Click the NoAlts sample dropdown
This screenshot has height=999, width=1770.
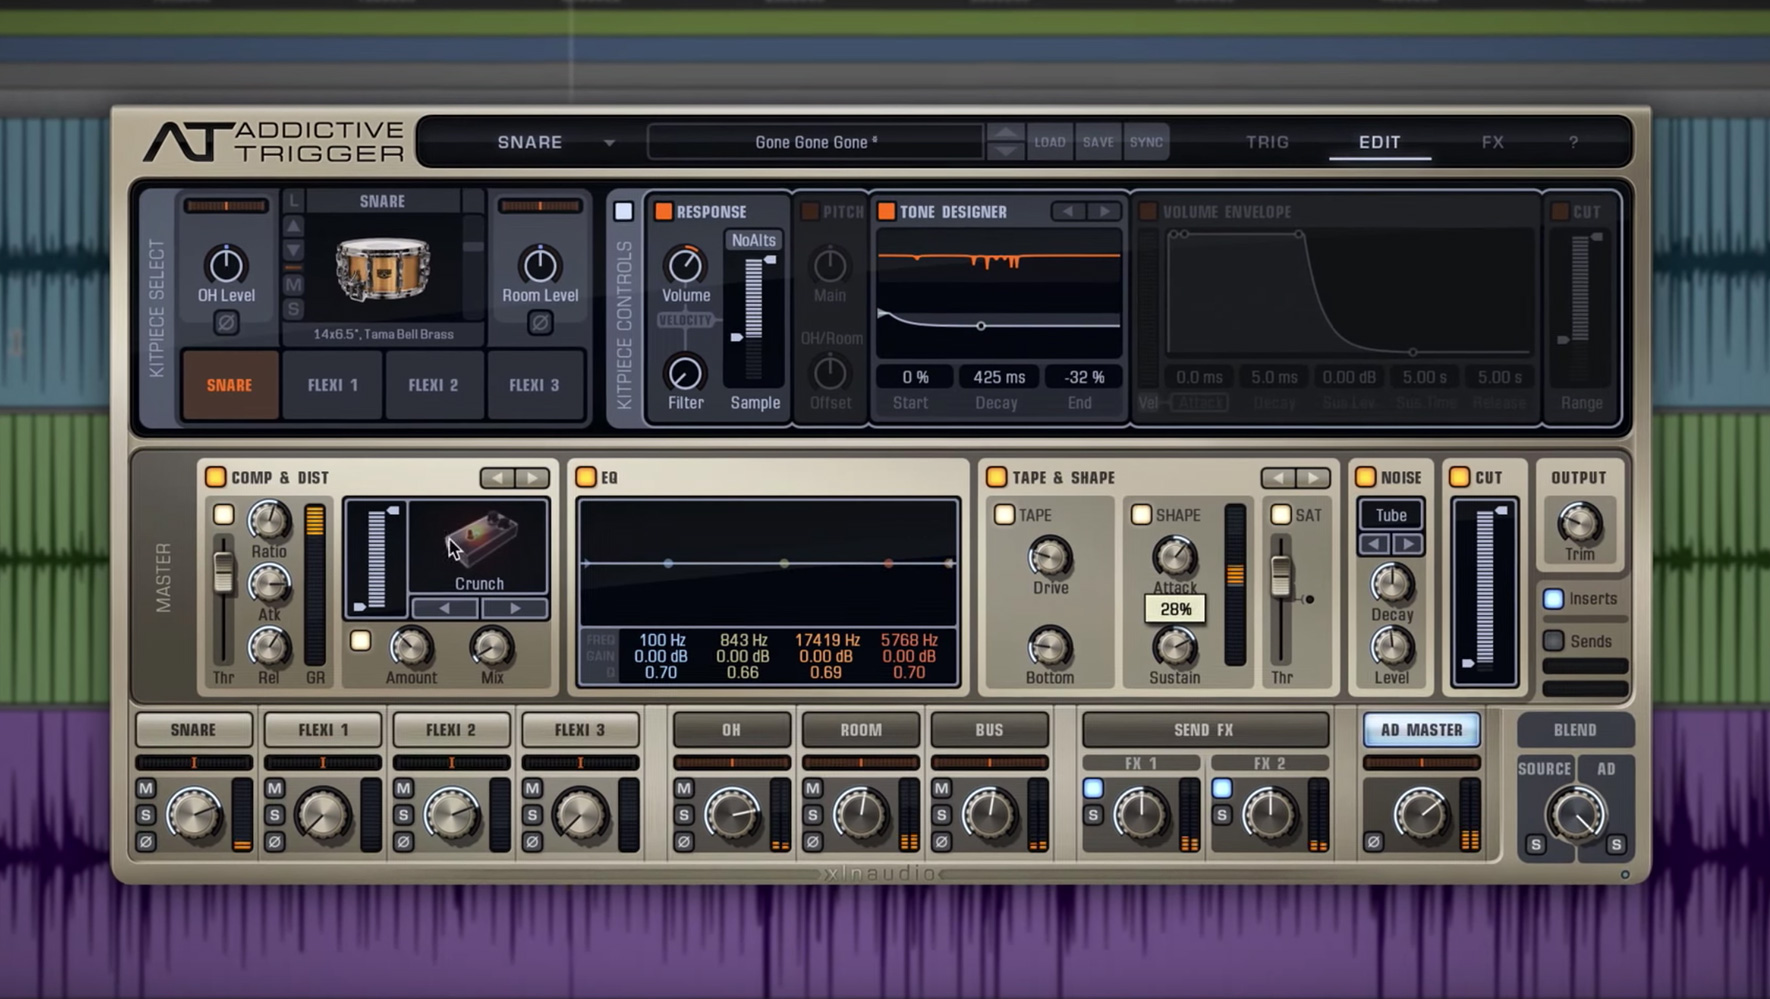click(753, 240)
